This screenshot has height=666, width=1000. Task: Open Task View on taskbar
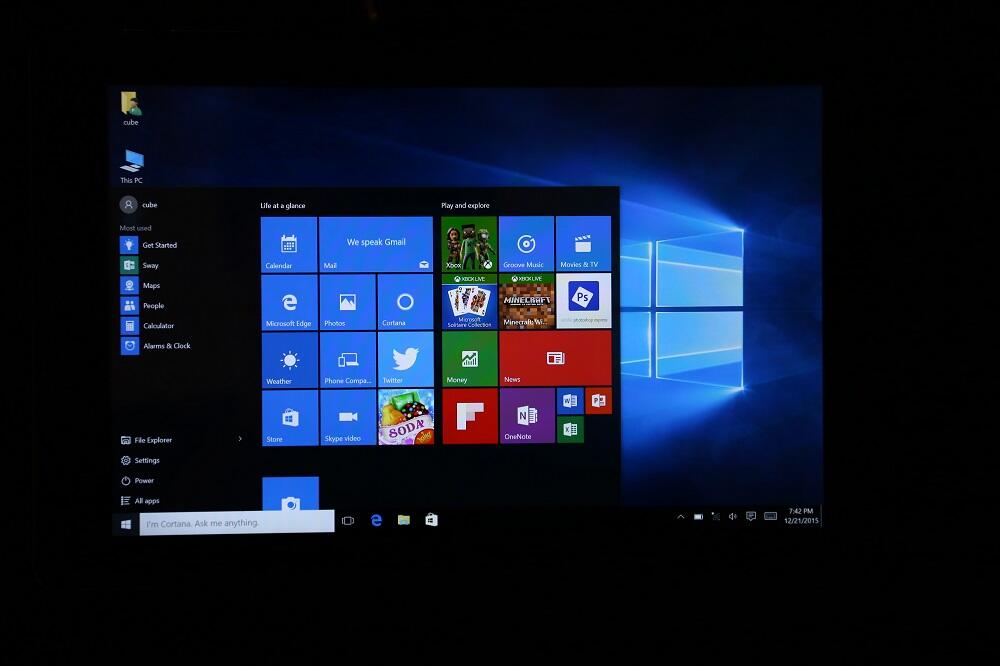[x=348, y=521]
